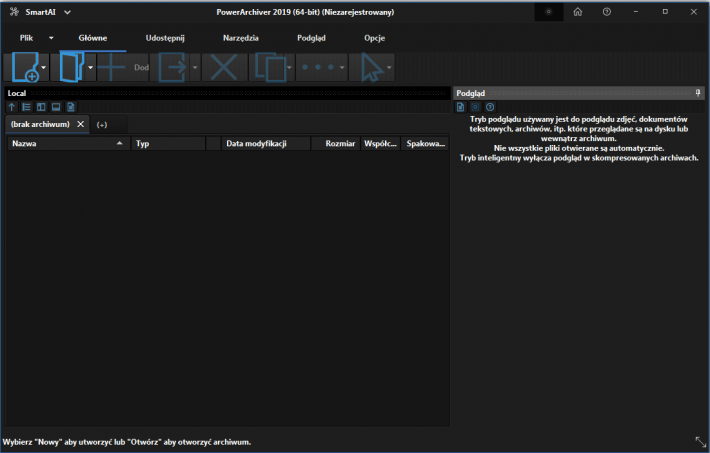Toggle the bottom panel layout icon
The image size is (710, 453).
[56, 107]
